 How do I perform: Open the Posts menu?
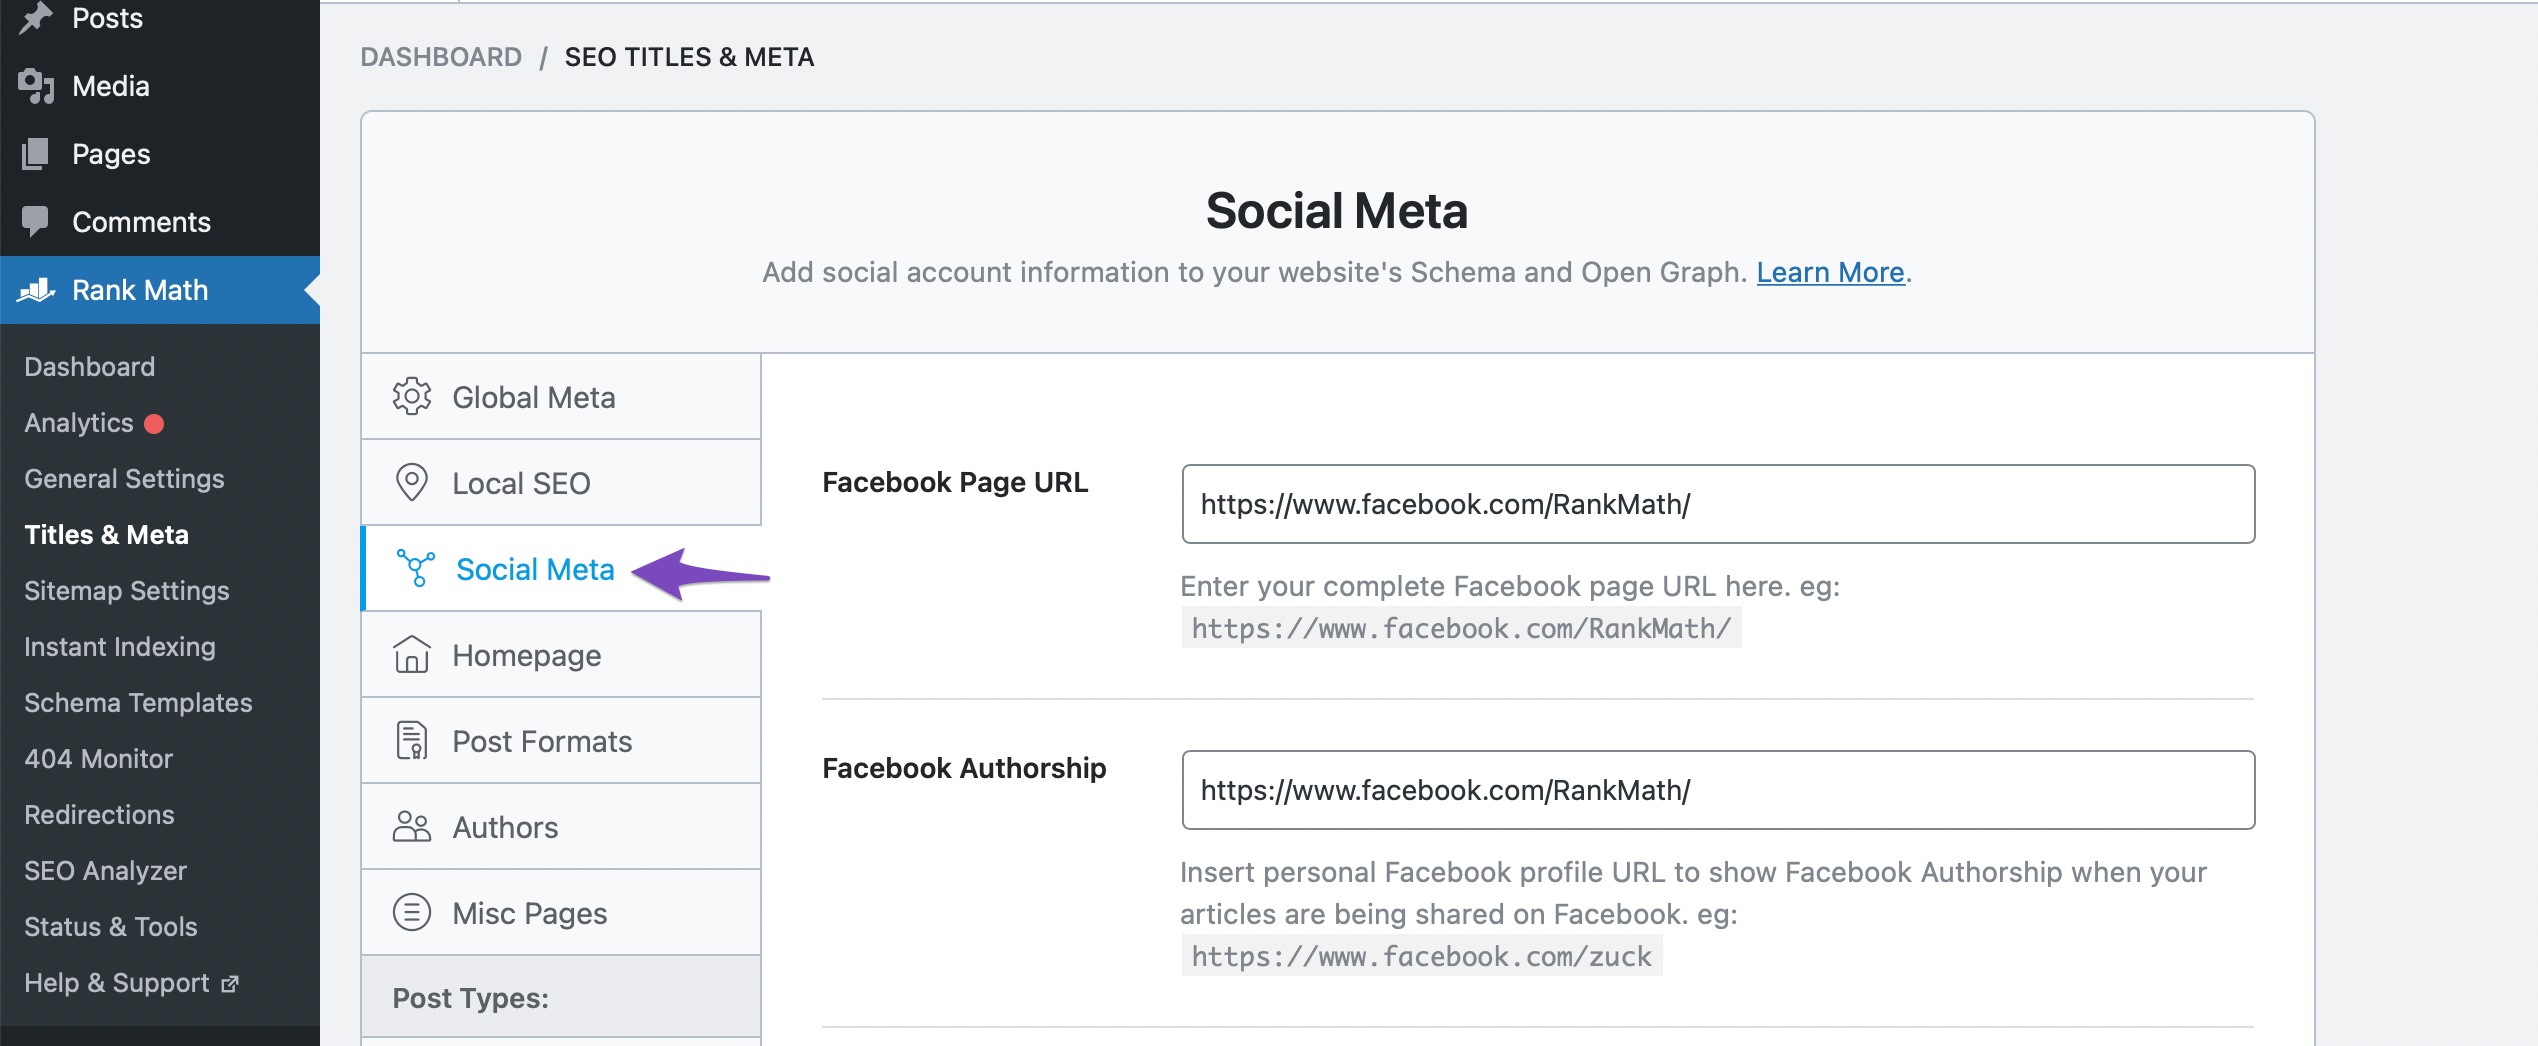[x=160, y=18]
